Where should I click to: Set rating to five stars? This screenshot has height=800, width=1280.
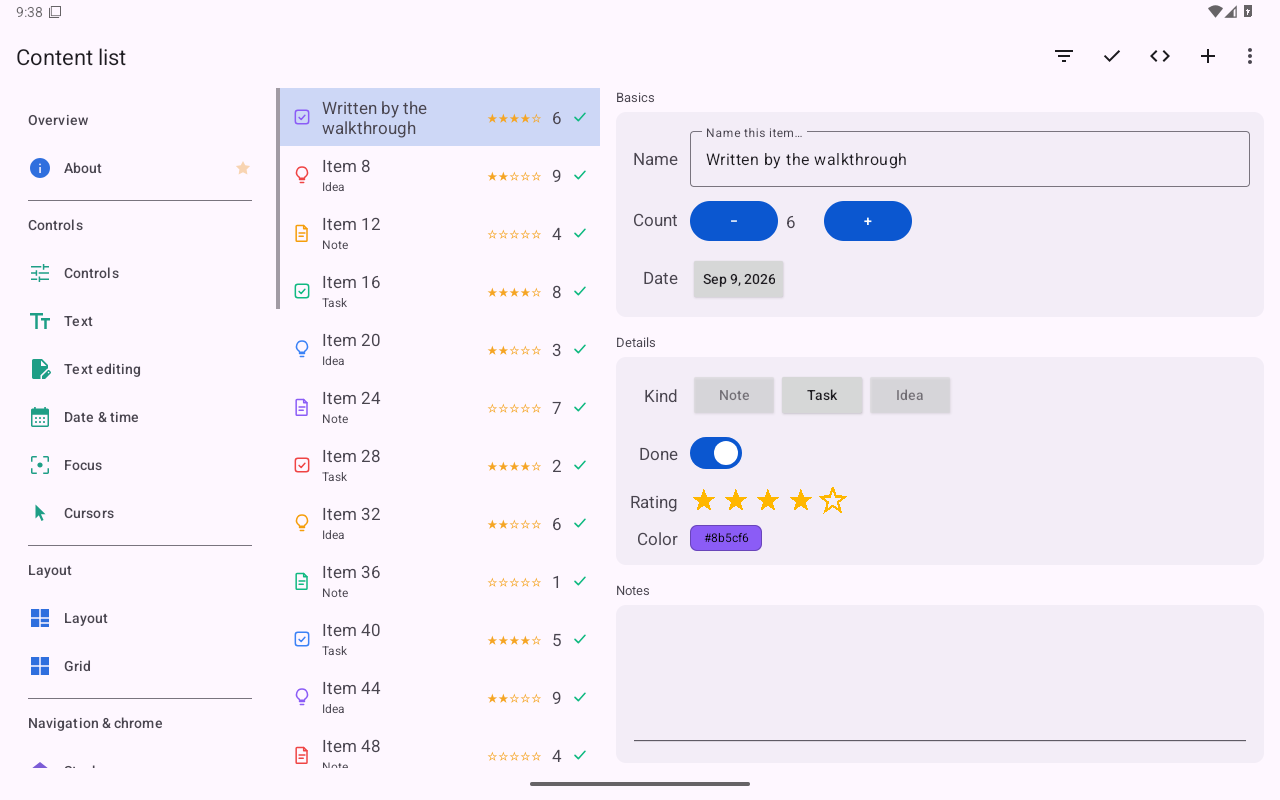tap(833, 500)
